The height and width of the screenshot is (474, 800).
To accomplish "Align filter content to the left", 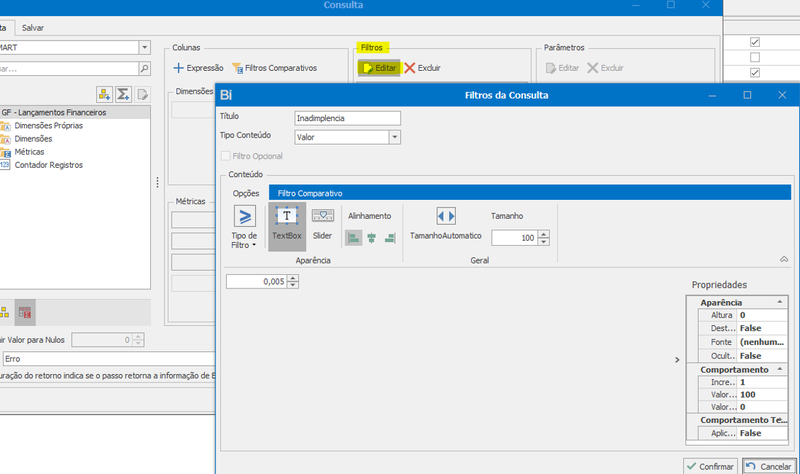I will [x=354, y=238].
